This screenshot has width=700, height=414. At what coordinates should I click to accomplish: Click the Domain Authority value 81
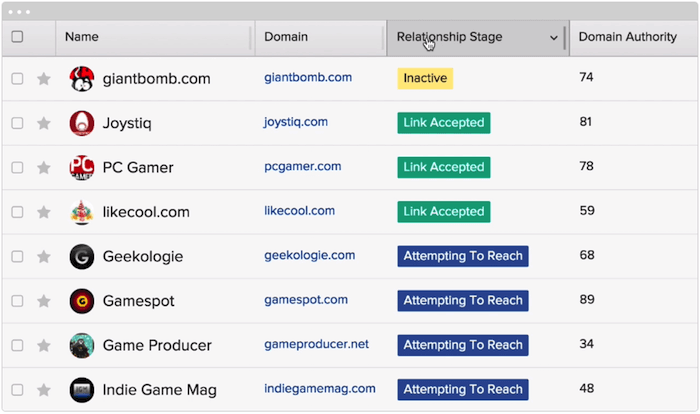point(586,121)
